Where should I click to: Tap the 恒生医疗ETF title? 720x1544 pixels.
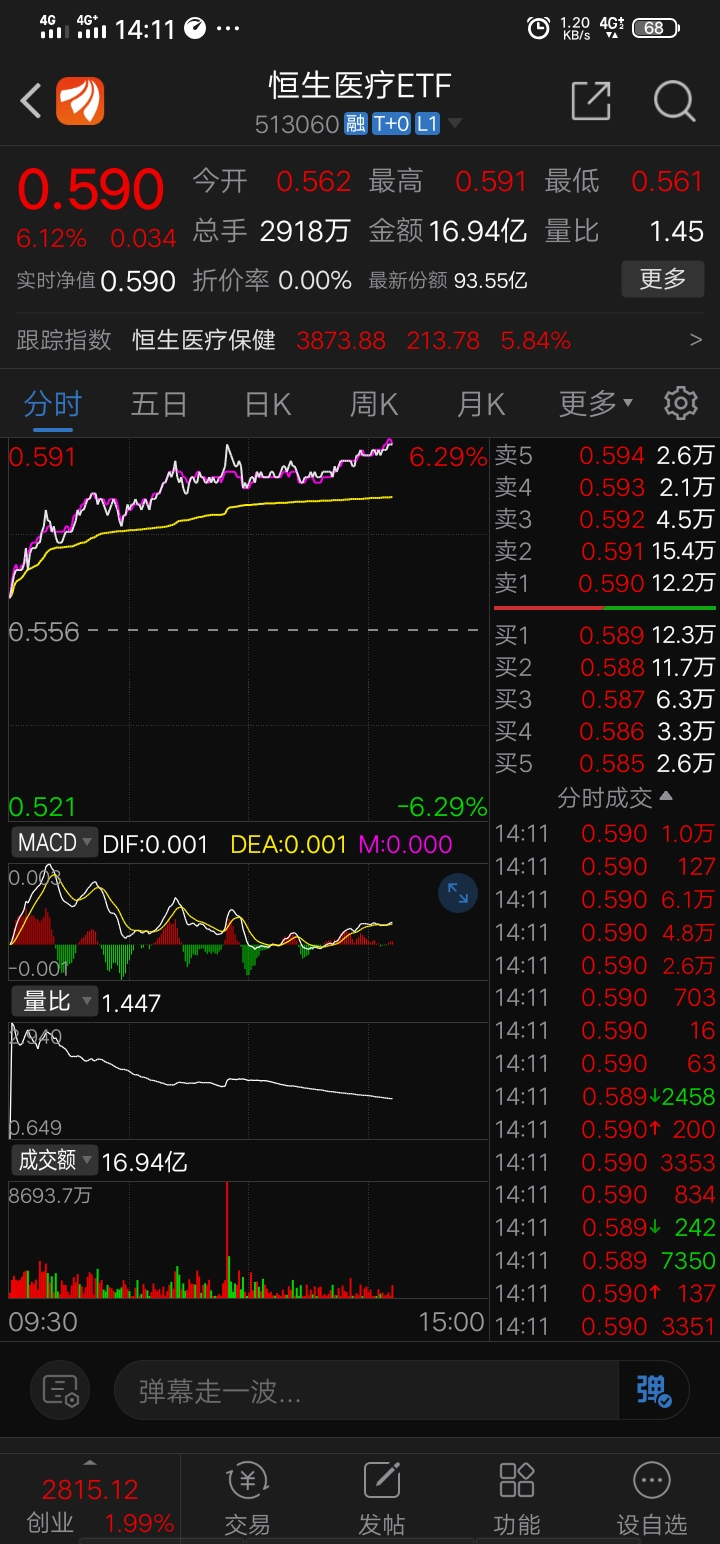click(360, 86)
